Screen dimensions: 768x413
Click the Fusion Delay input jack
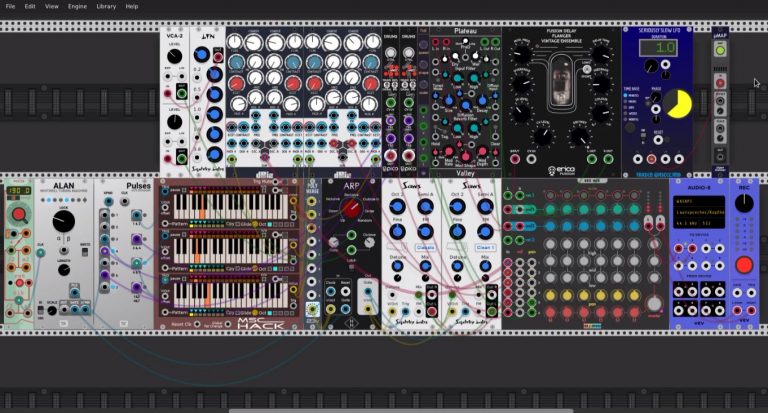click(515, 159)
